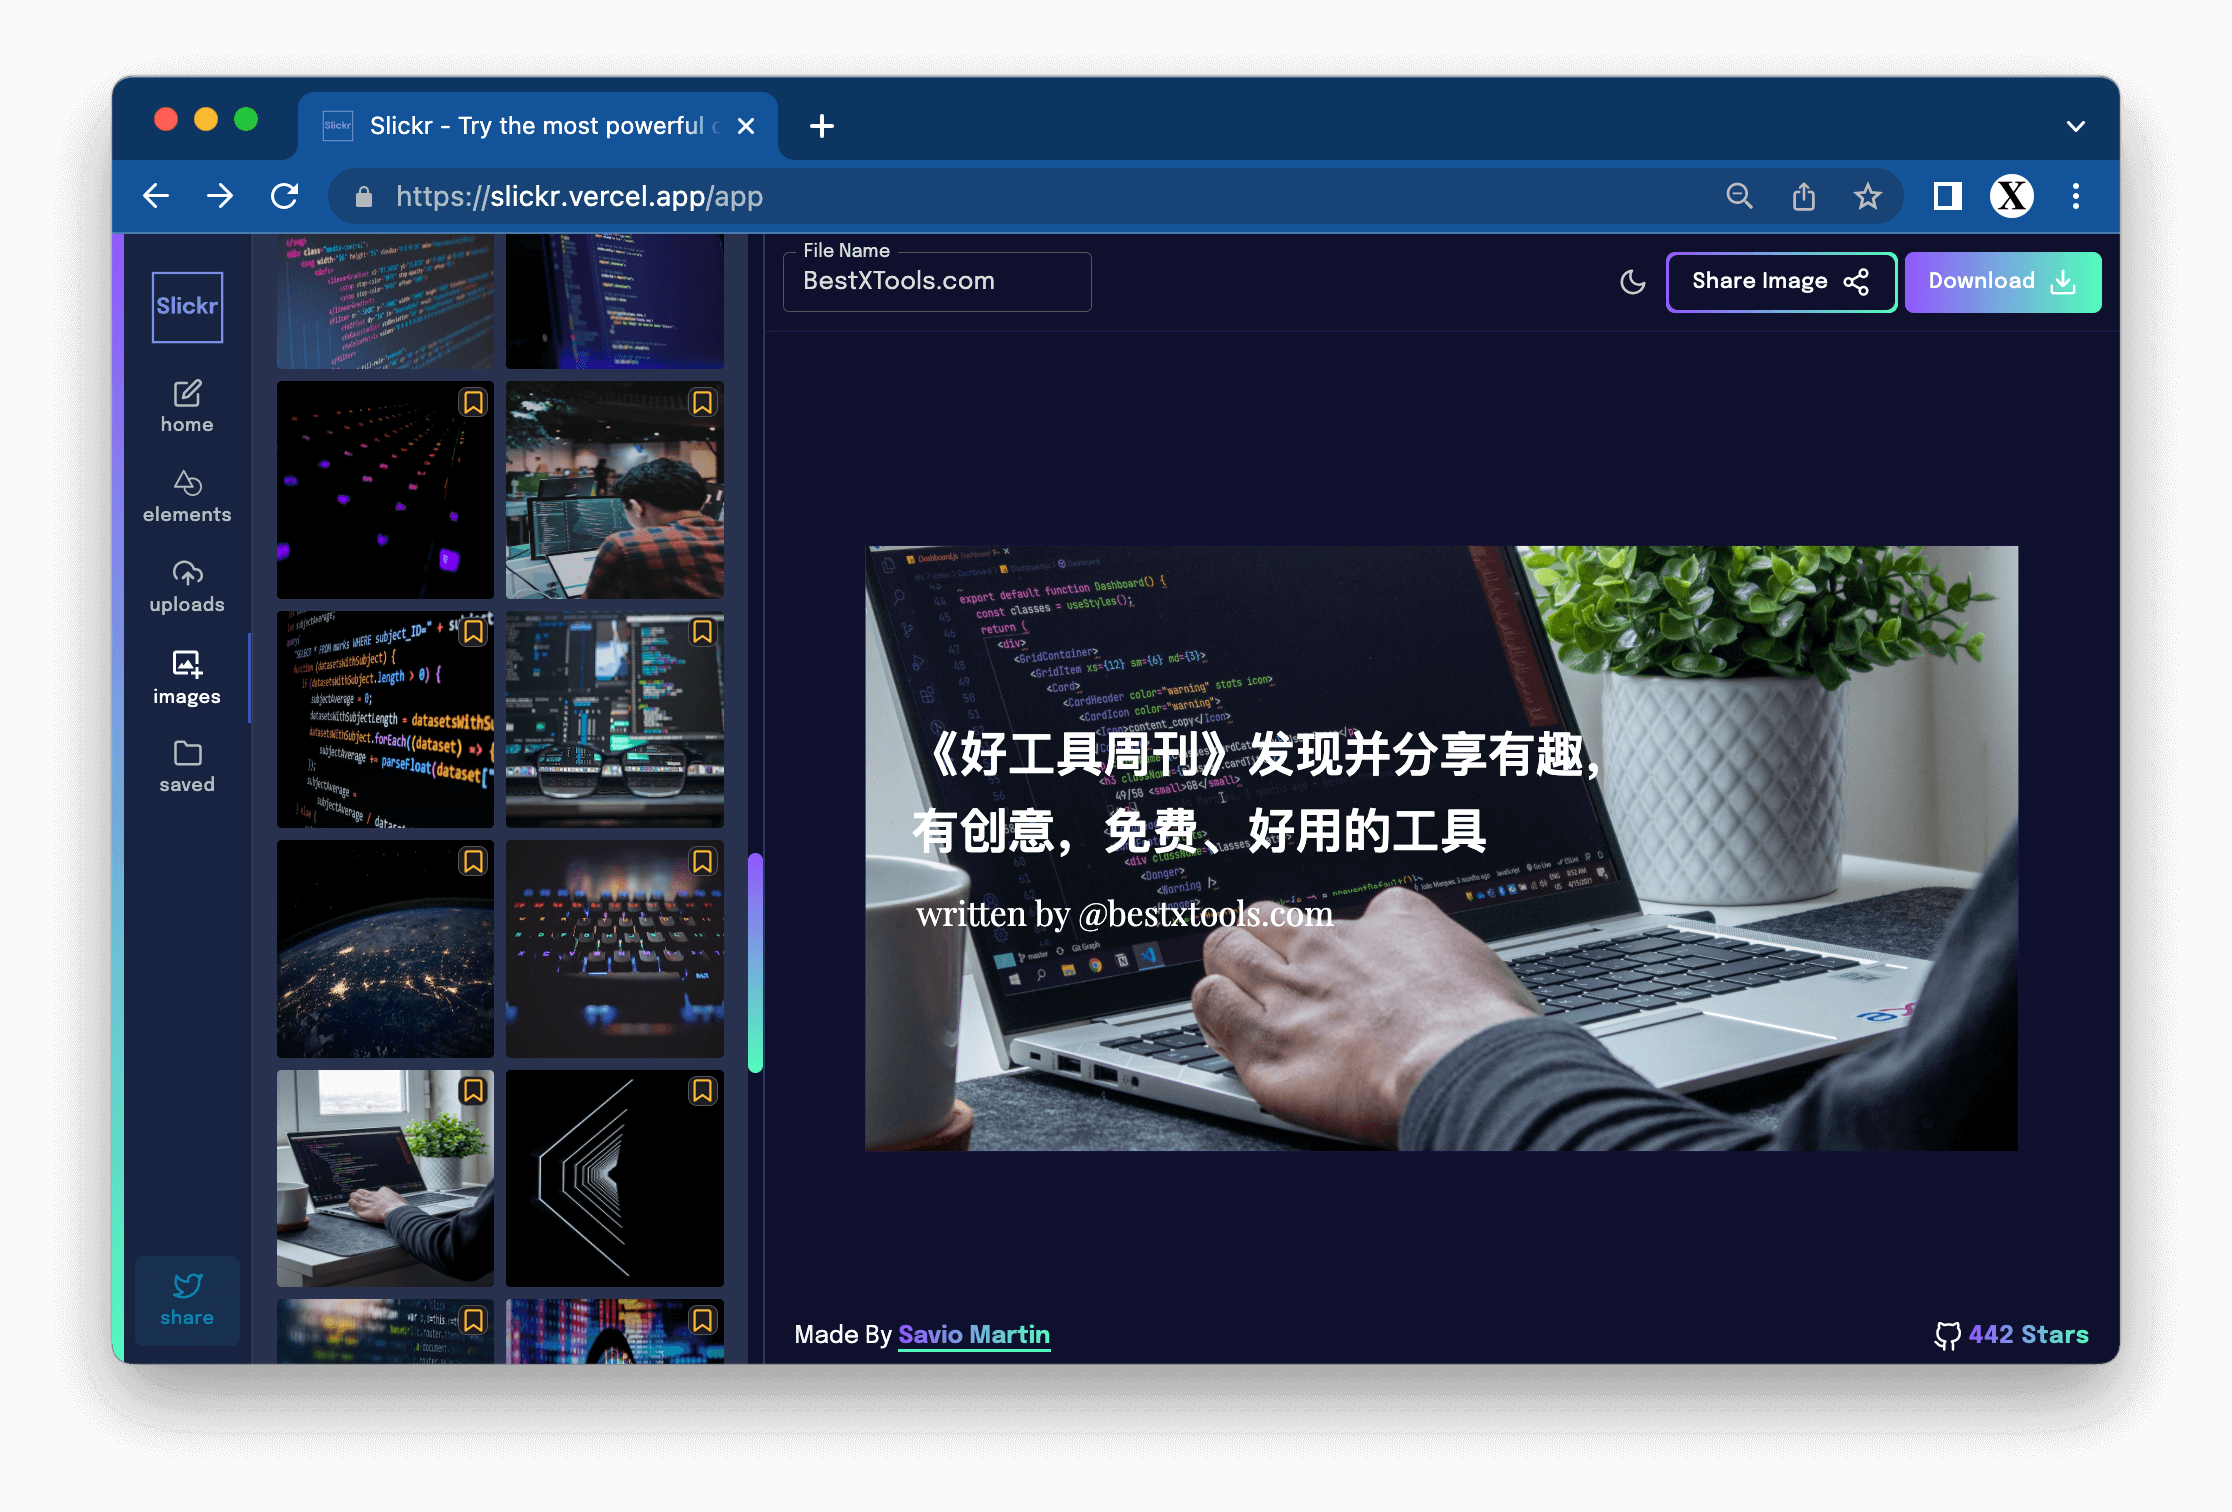Open Chrome three-dot menu

coord(2075,196)
